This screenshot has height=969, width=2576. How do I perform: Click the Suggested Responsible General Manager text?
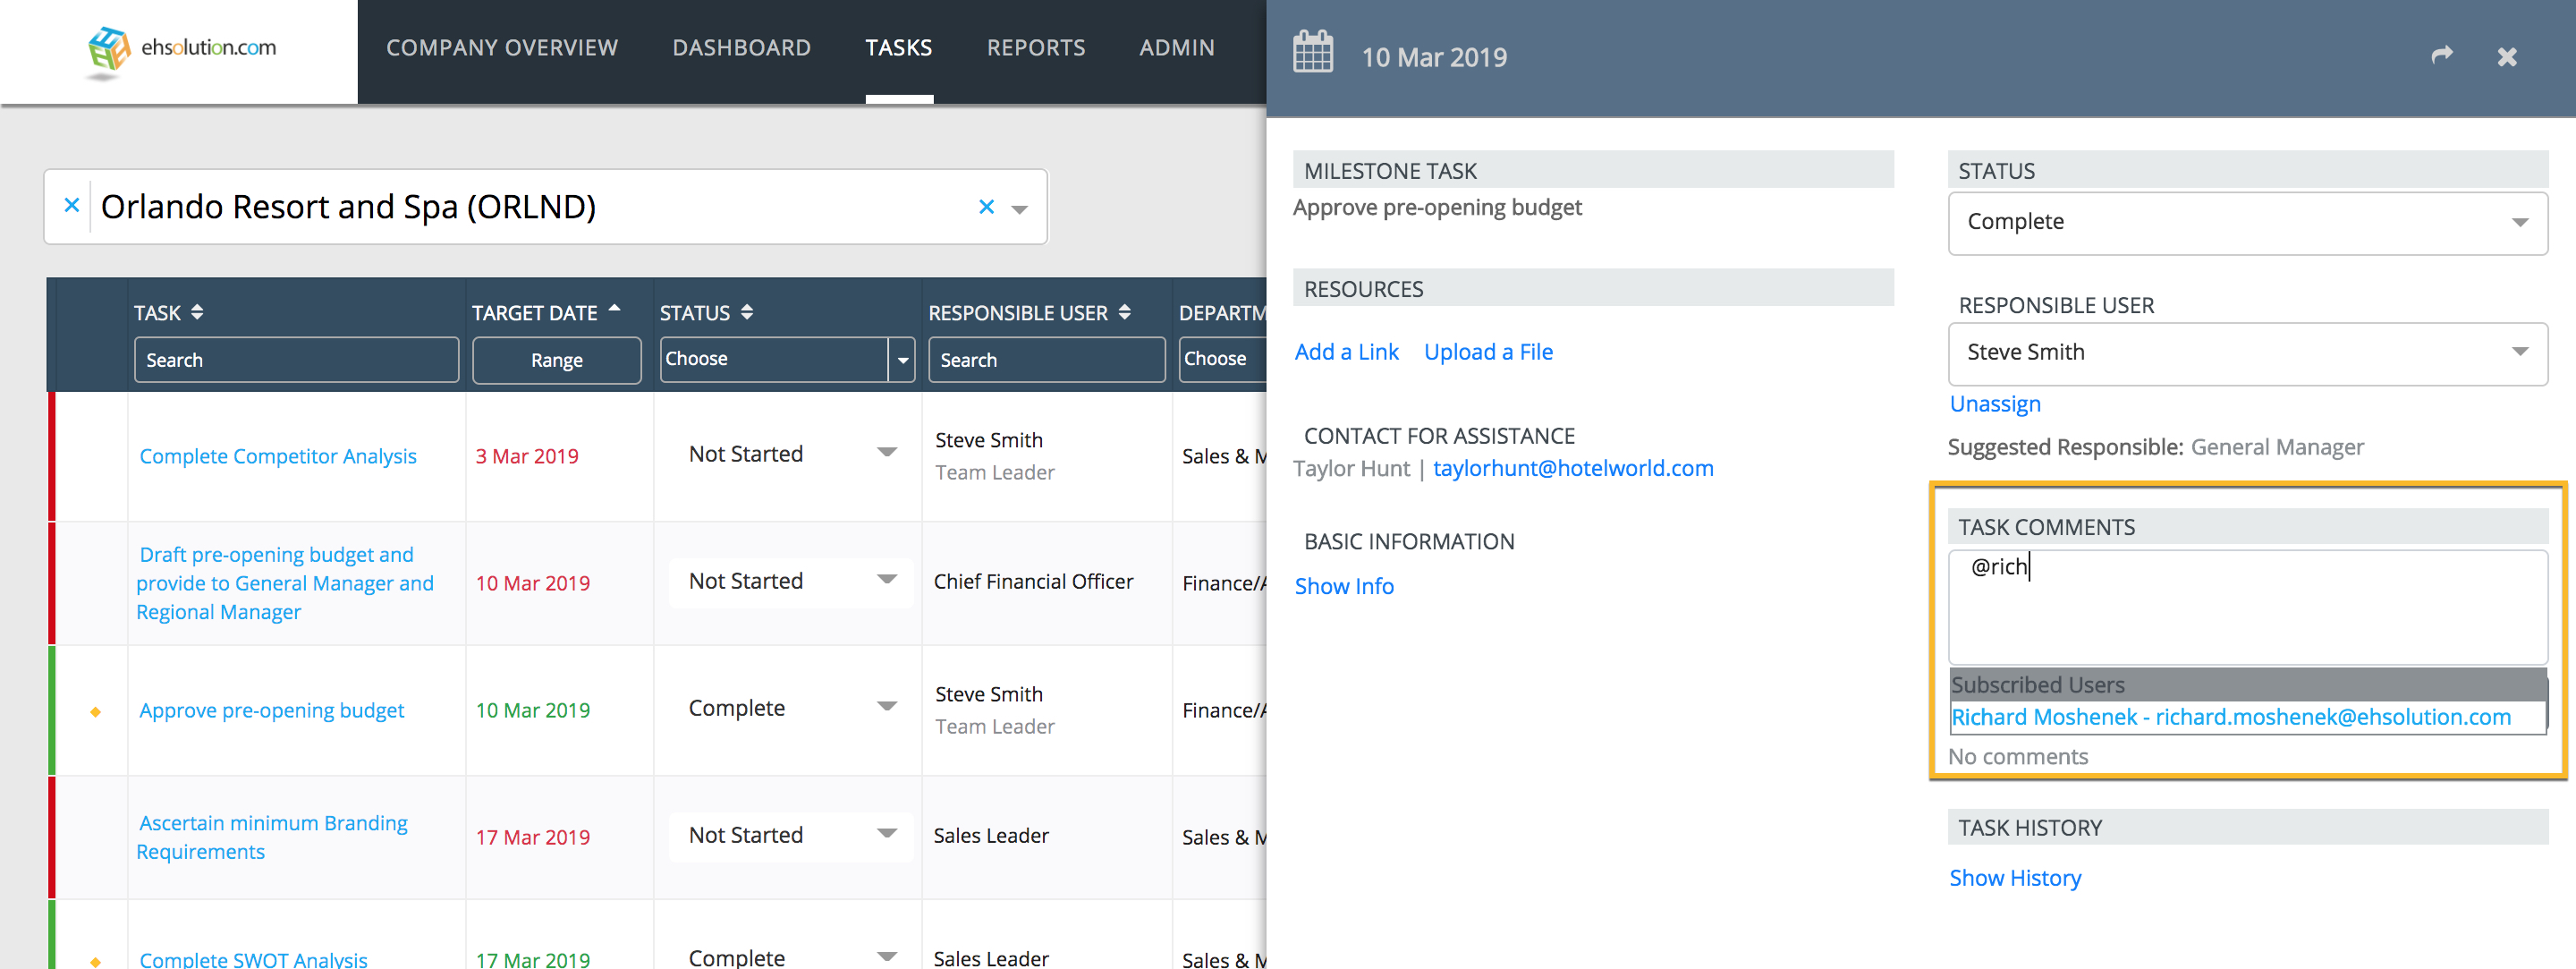point(2155,447)
